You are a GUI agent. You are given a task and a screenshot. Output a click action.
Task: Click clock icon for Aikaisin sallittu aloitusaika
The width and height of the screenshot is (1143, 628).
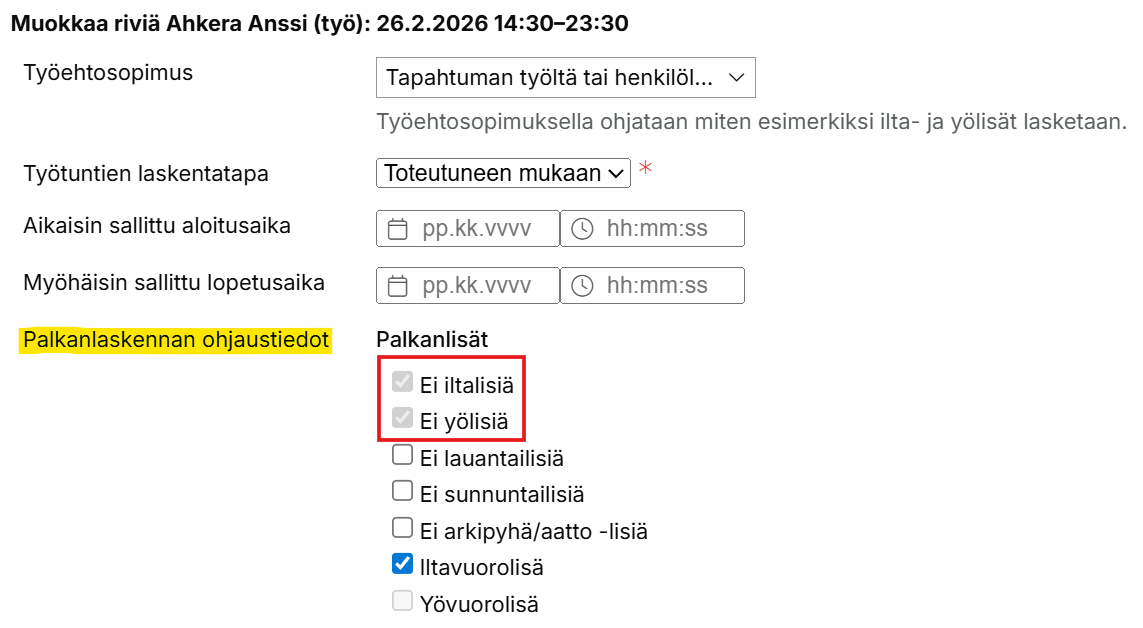(582, 229)
